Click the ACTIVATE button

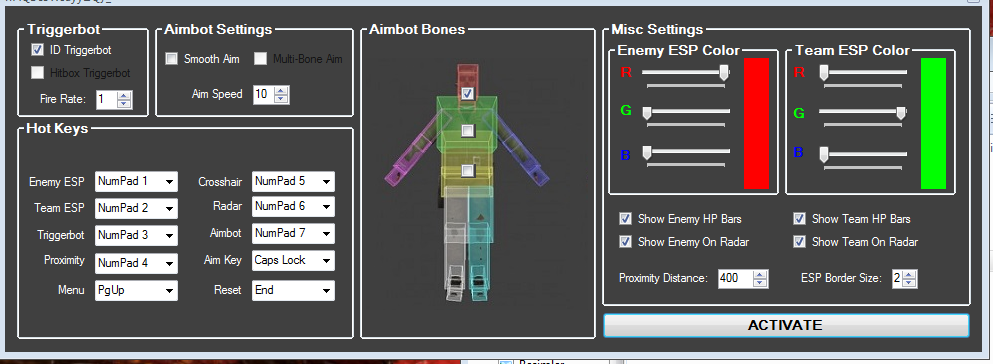[x=786, y=325]
